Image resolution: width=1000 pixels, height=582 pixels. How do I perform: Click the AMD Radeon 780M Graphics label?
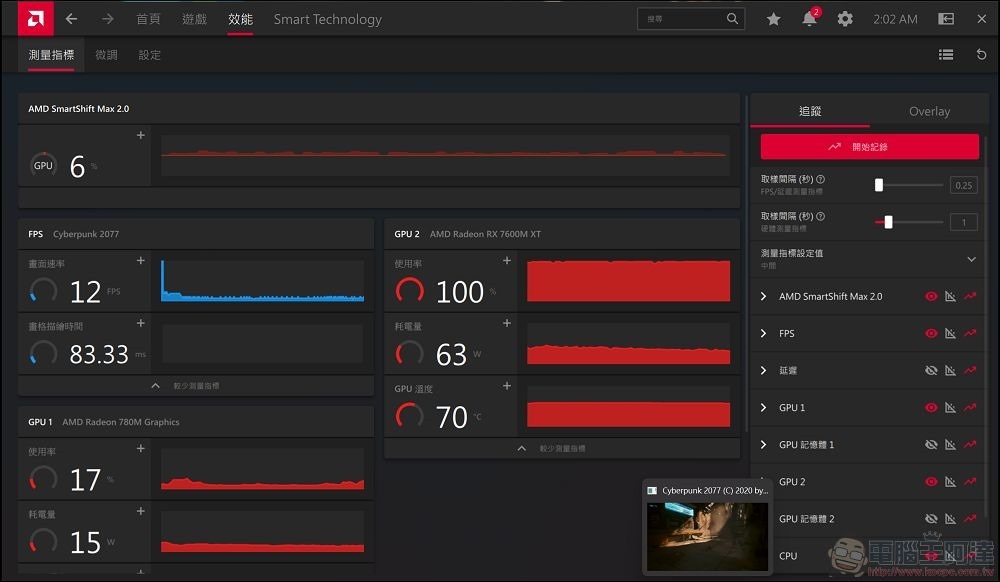pyautogui.click(x=121, y=422)
